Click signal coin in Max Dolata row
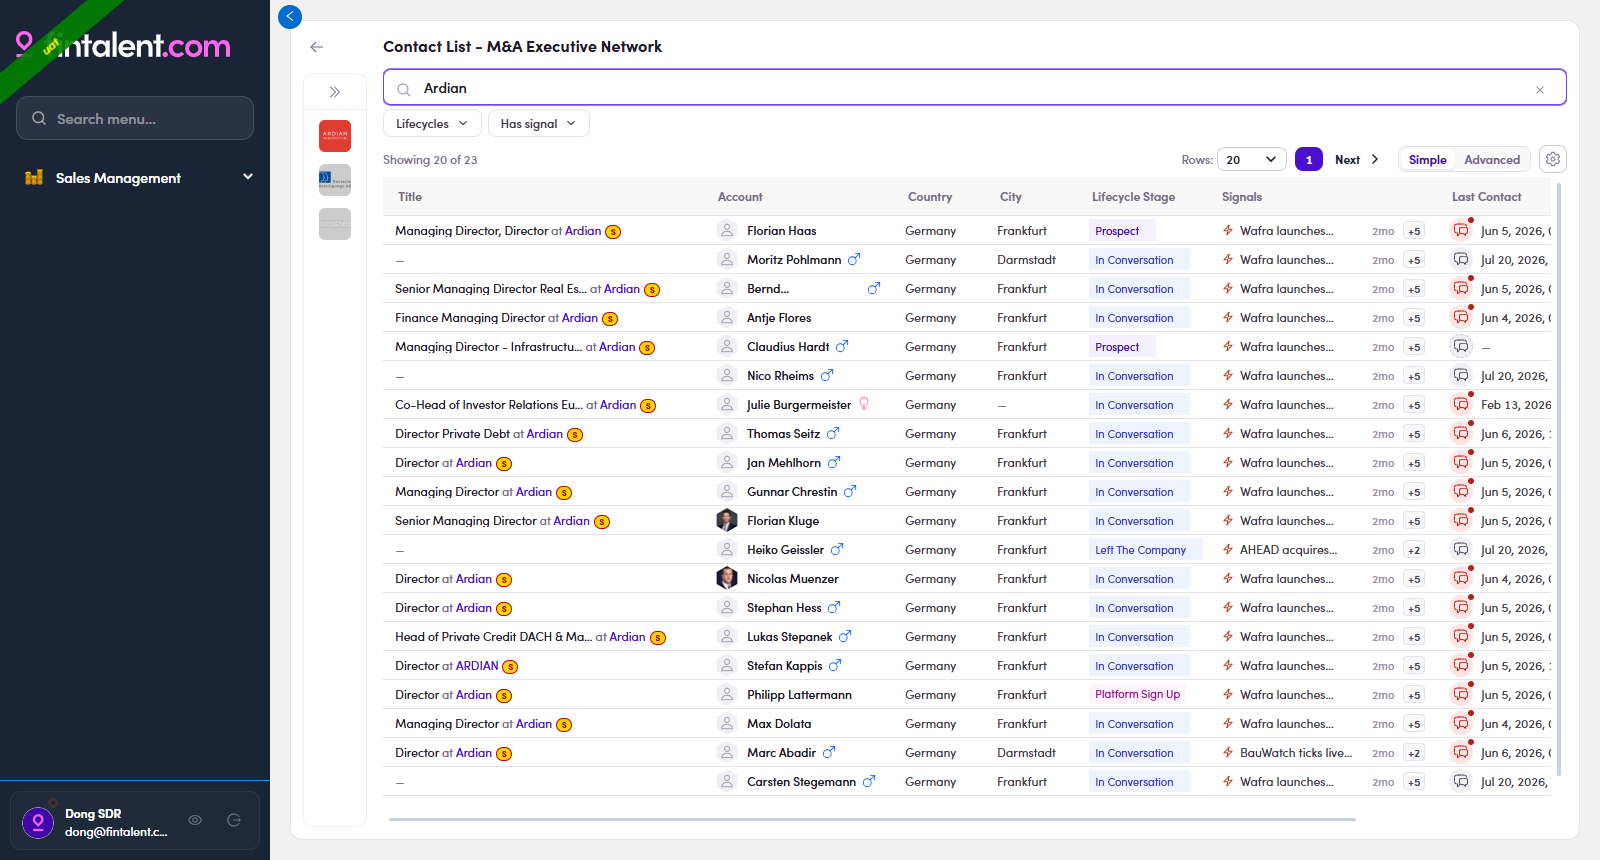 [564, 725]
